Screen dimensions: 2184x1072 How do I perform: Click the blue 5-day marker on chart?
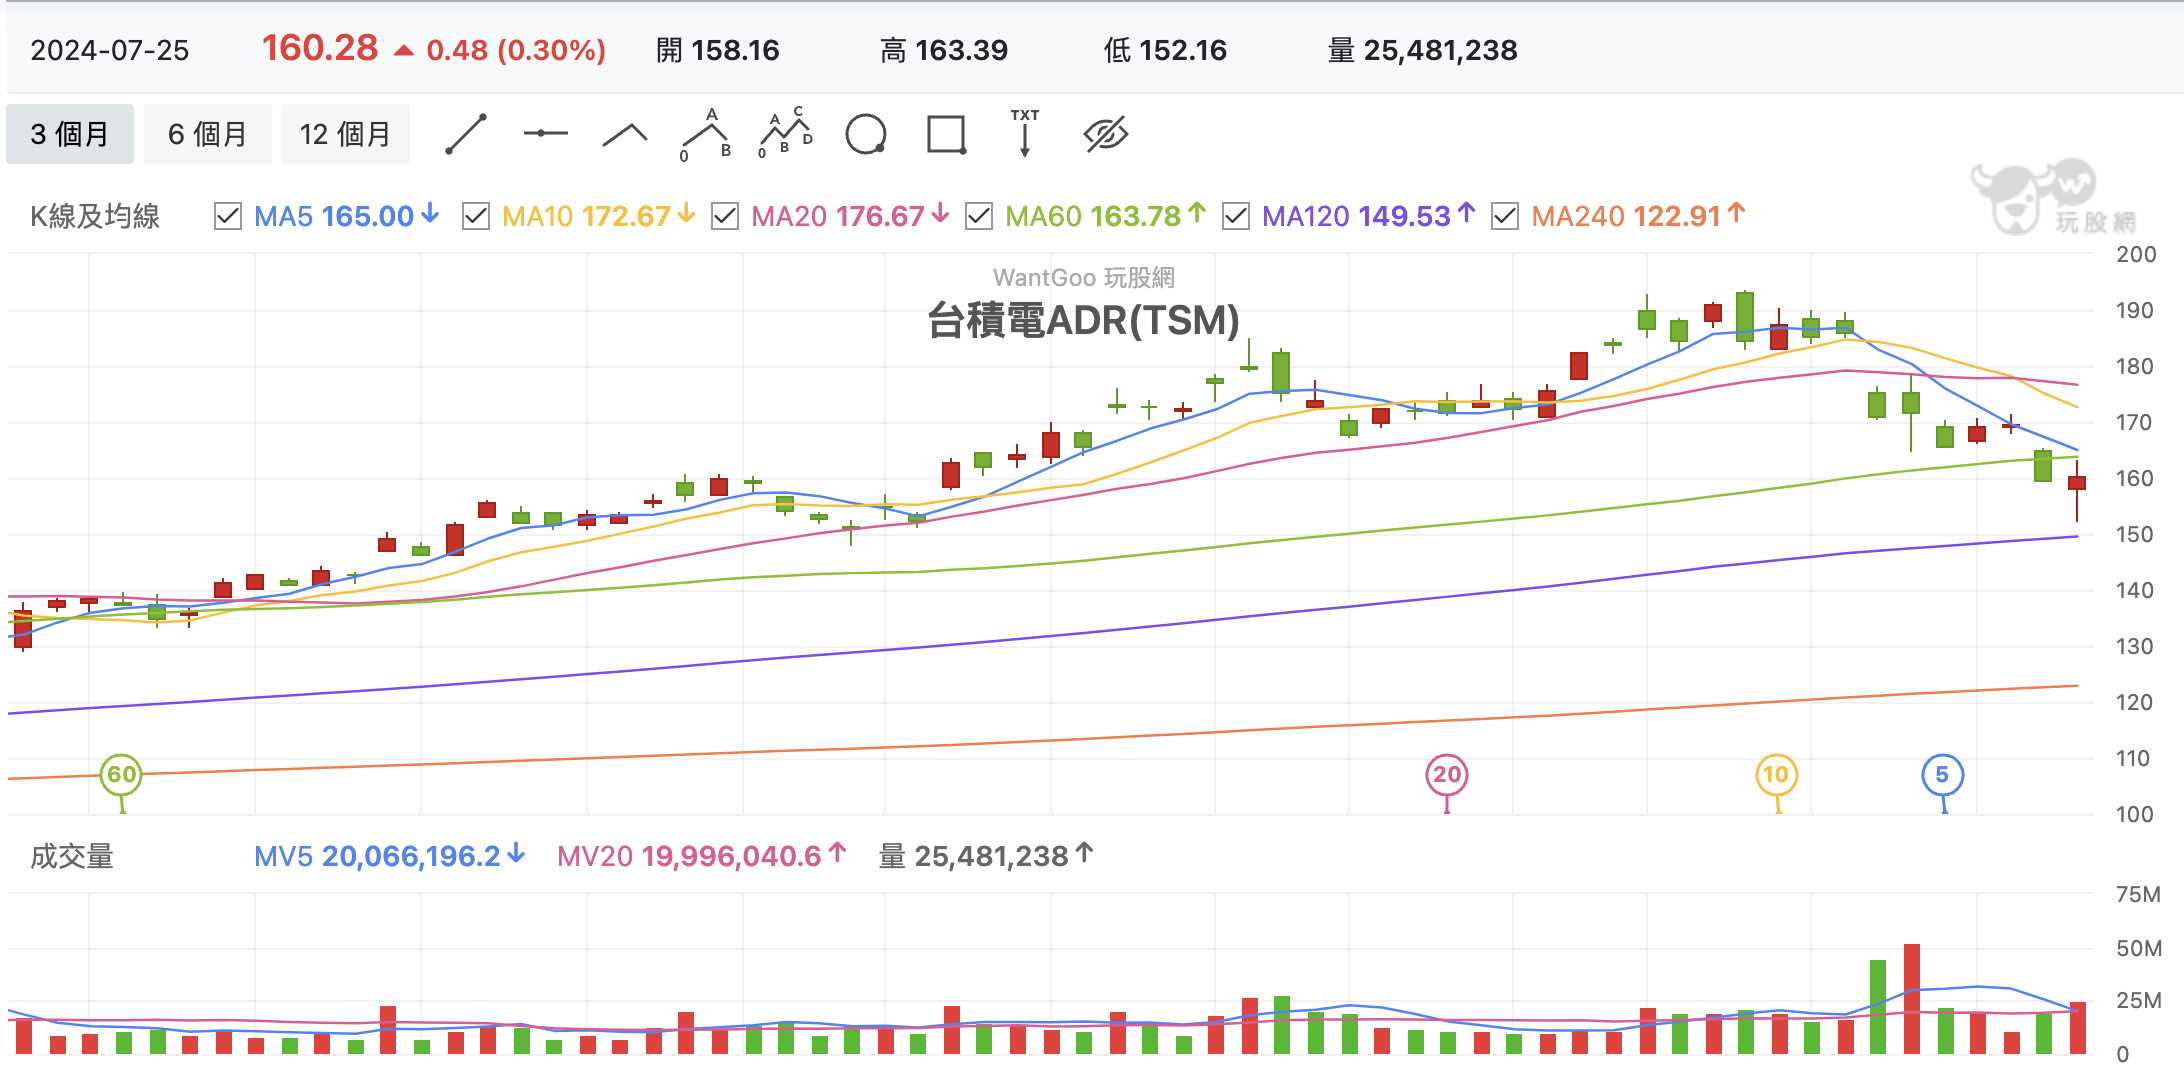click(x=1943, y=775)
